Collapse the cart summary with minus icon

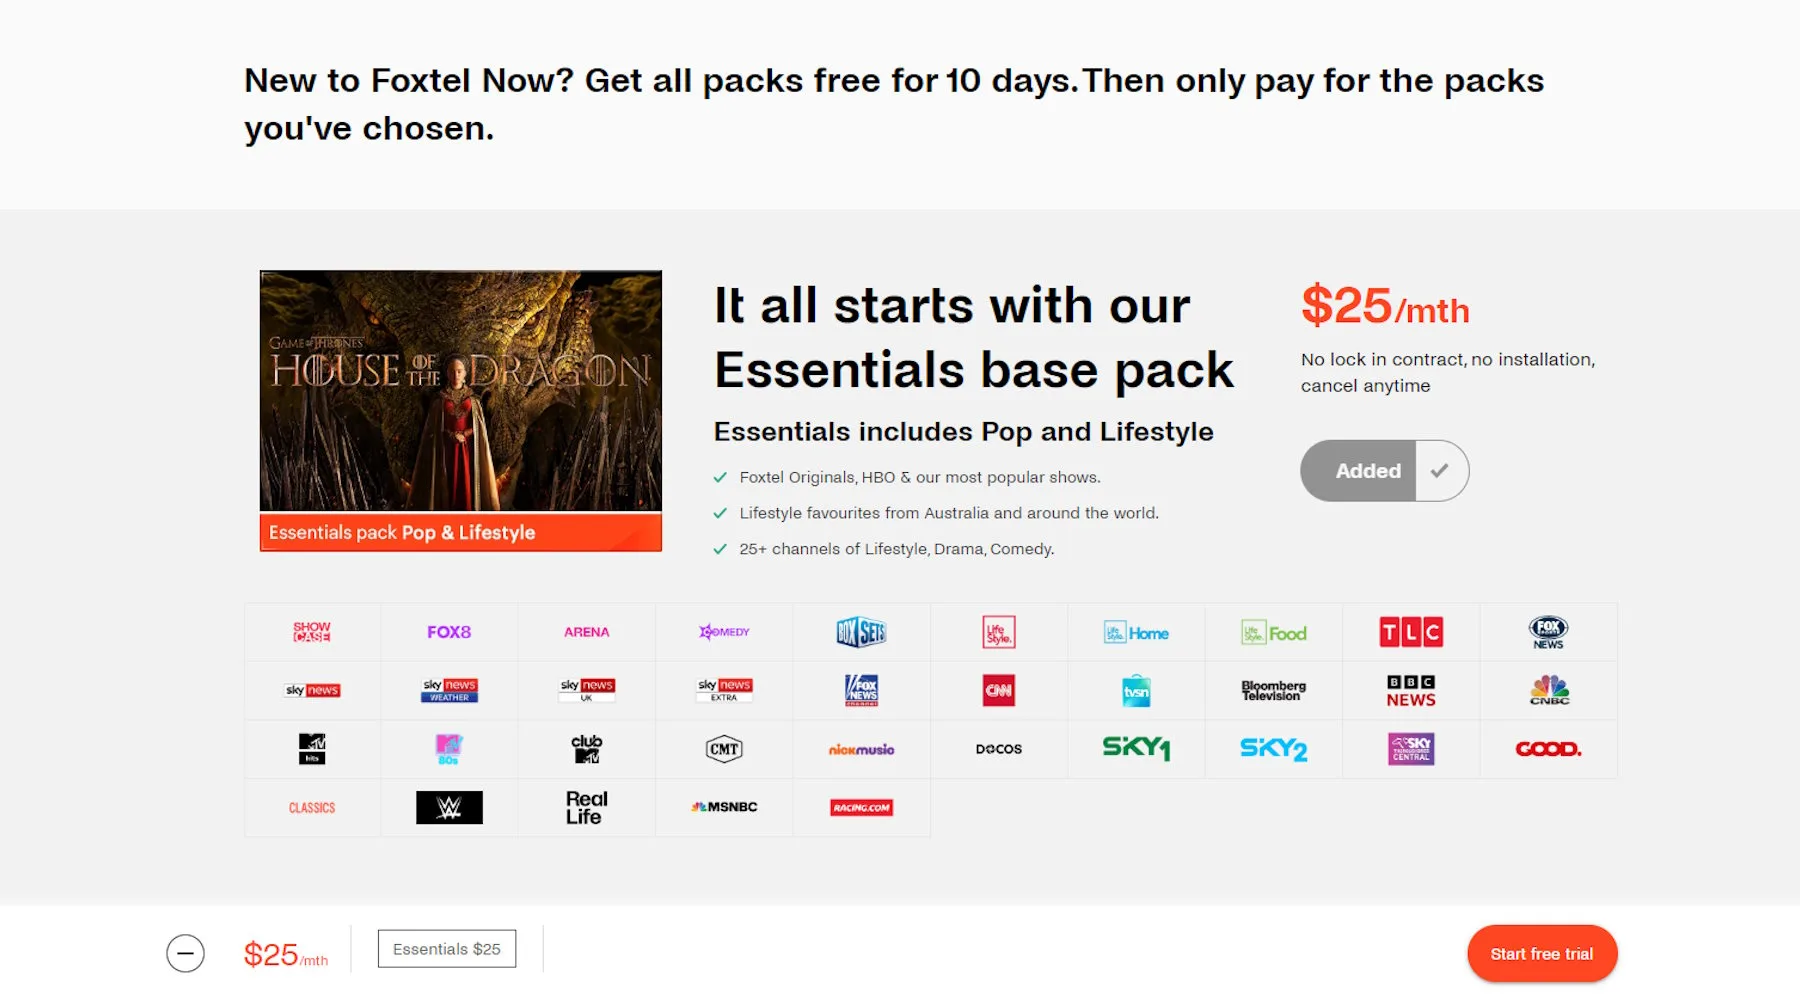coord(185,953)
